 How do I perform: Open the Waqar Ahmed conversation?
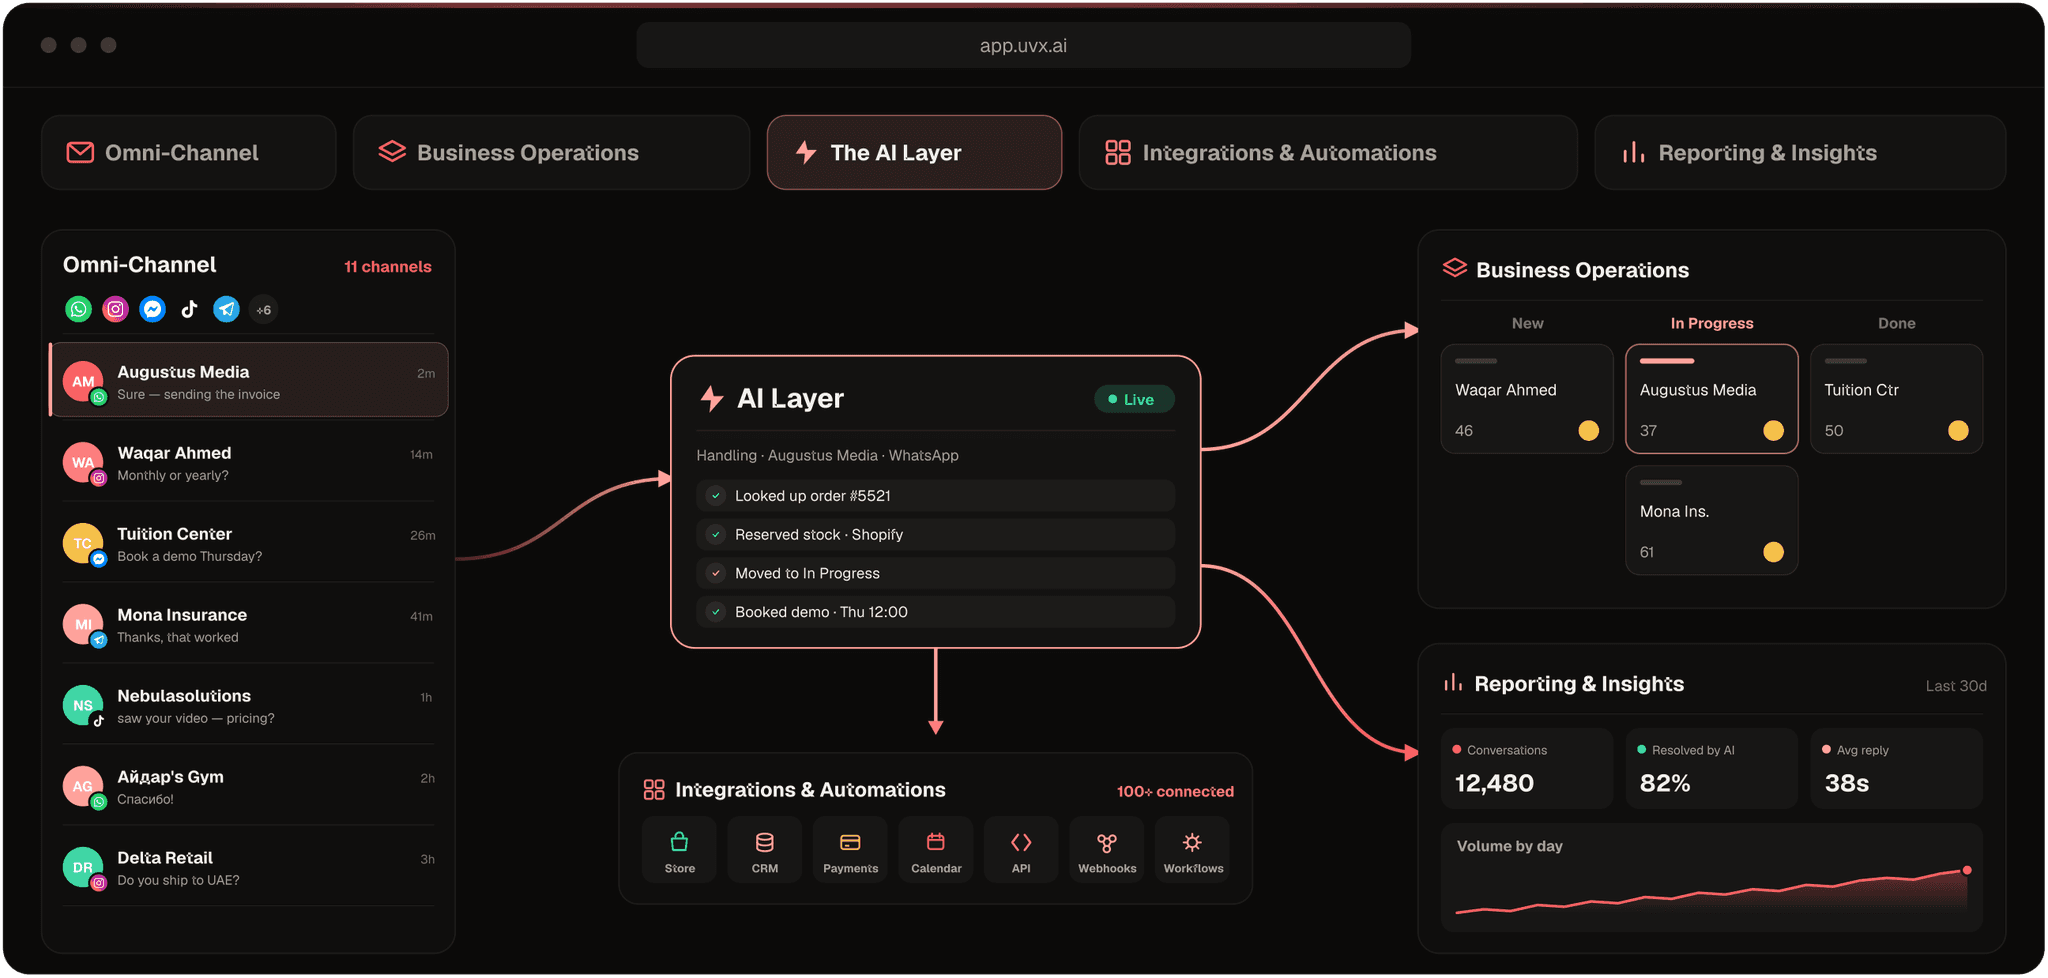[x=249, y=462]
